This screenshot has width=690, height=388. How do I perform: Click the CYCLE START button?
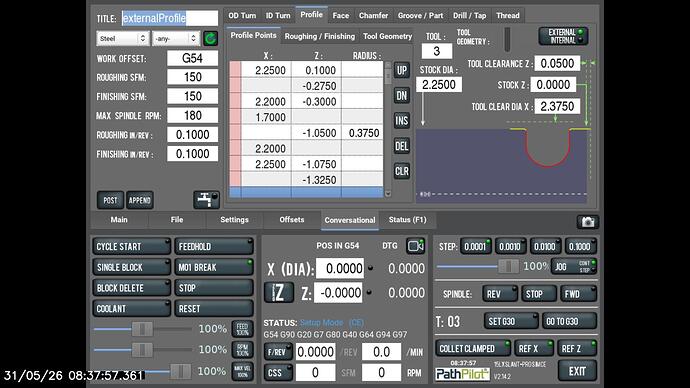131,246
